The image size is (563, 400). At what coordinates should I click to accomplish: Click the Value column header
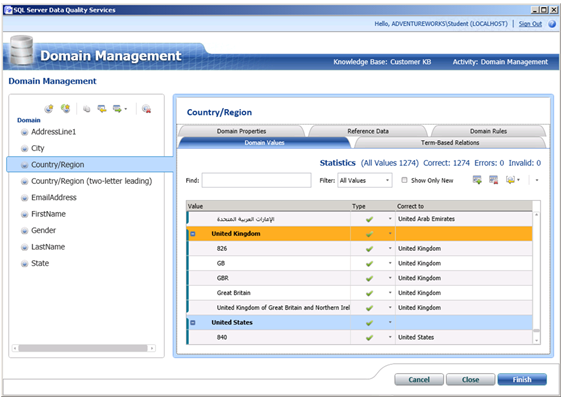tap(268, 206)
